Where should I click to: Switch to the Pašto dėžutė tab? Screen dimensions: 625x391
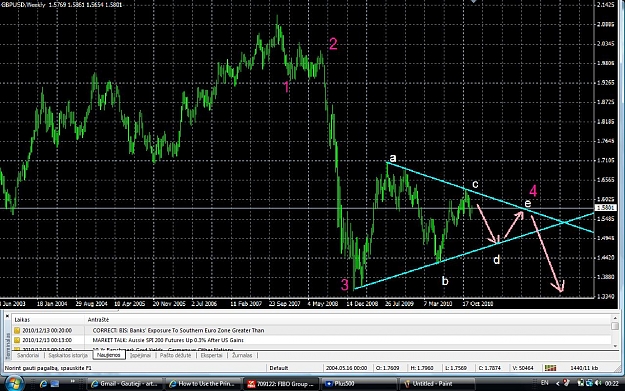[175, 355]
